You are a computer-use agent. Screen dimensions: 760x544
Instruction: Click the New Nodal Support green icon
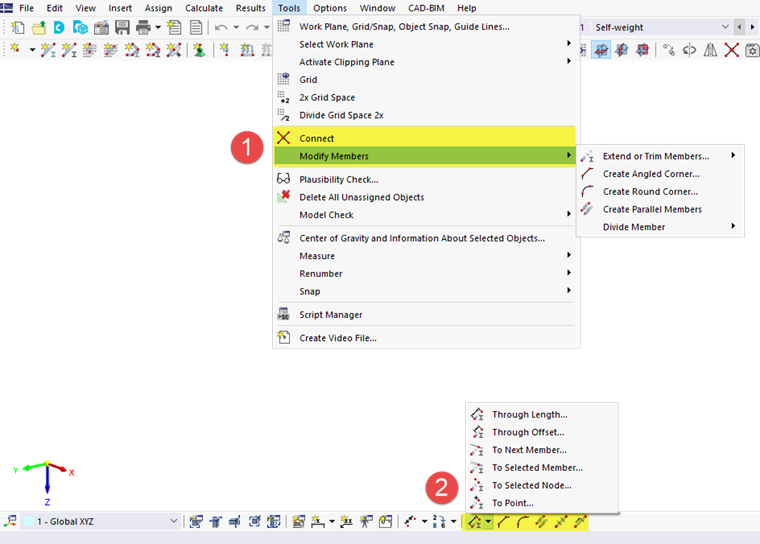click(199, 49)
